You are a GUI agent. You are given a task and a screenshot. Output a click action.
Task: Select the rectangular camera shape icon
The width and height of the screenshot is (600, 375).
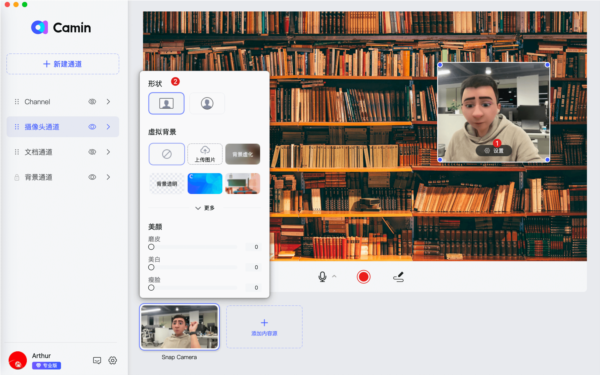pos(166,103)
